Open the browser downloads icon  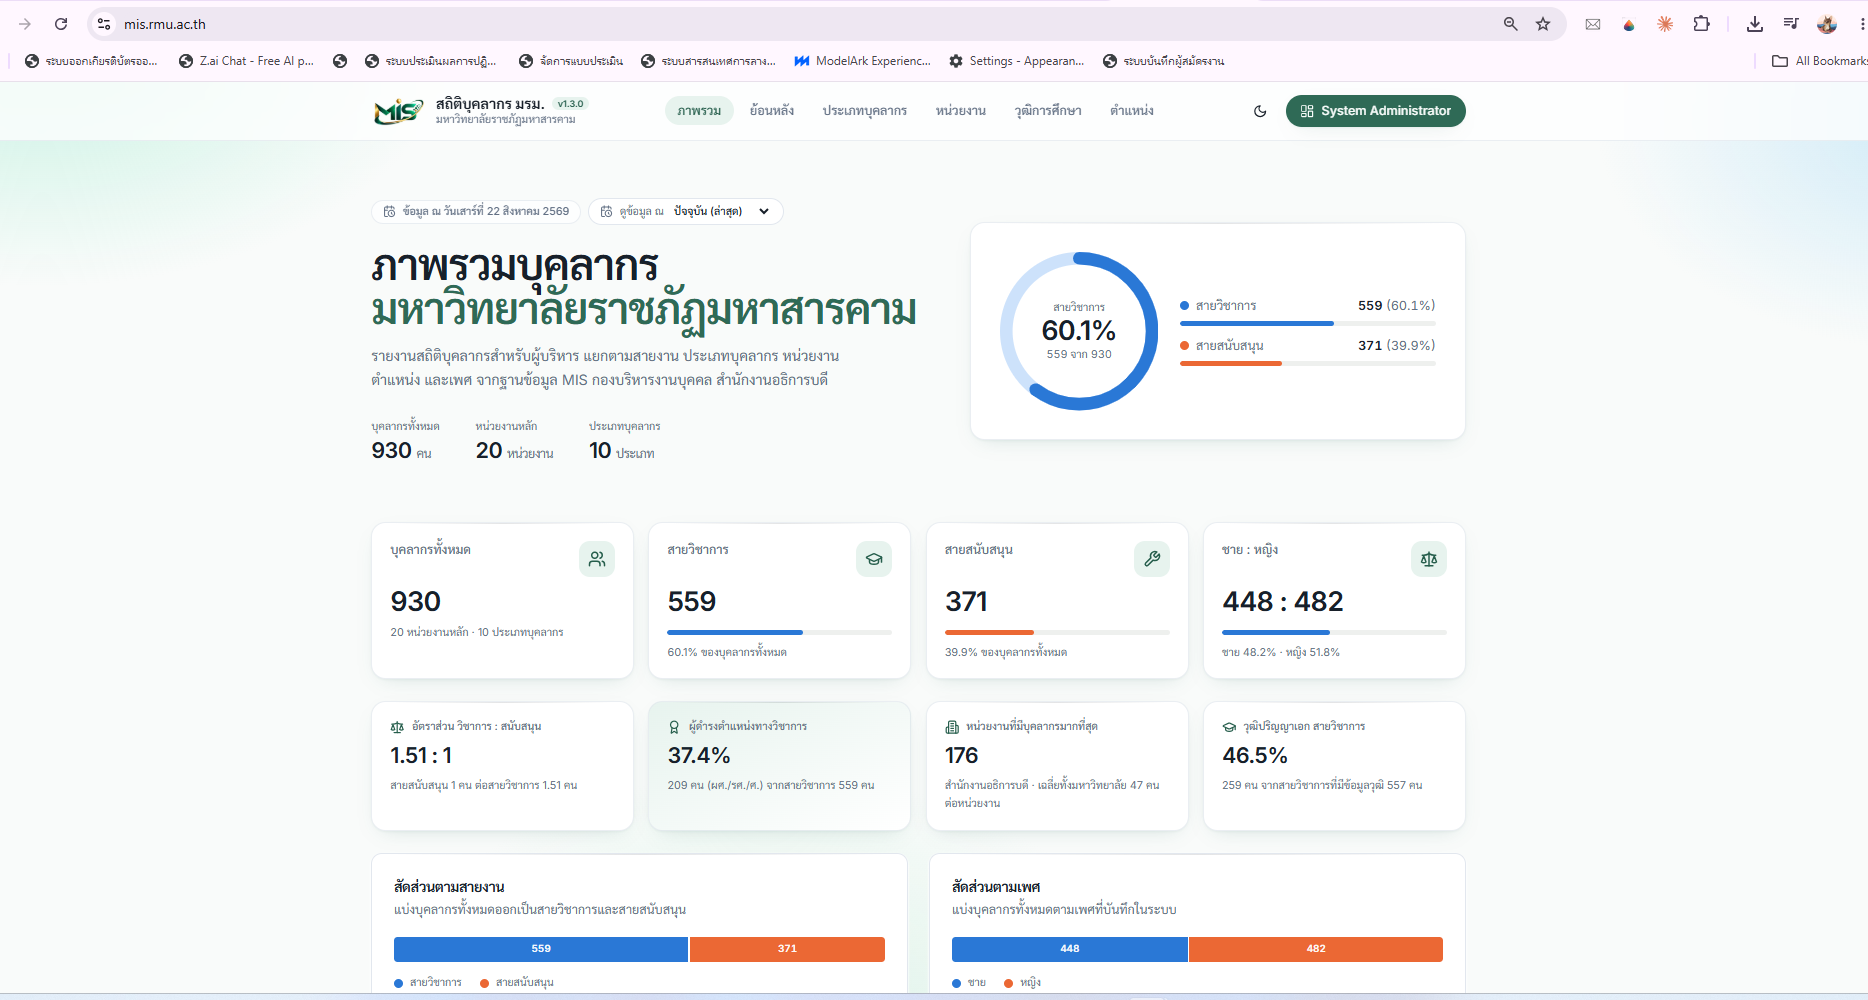(x=1755, y=24)
